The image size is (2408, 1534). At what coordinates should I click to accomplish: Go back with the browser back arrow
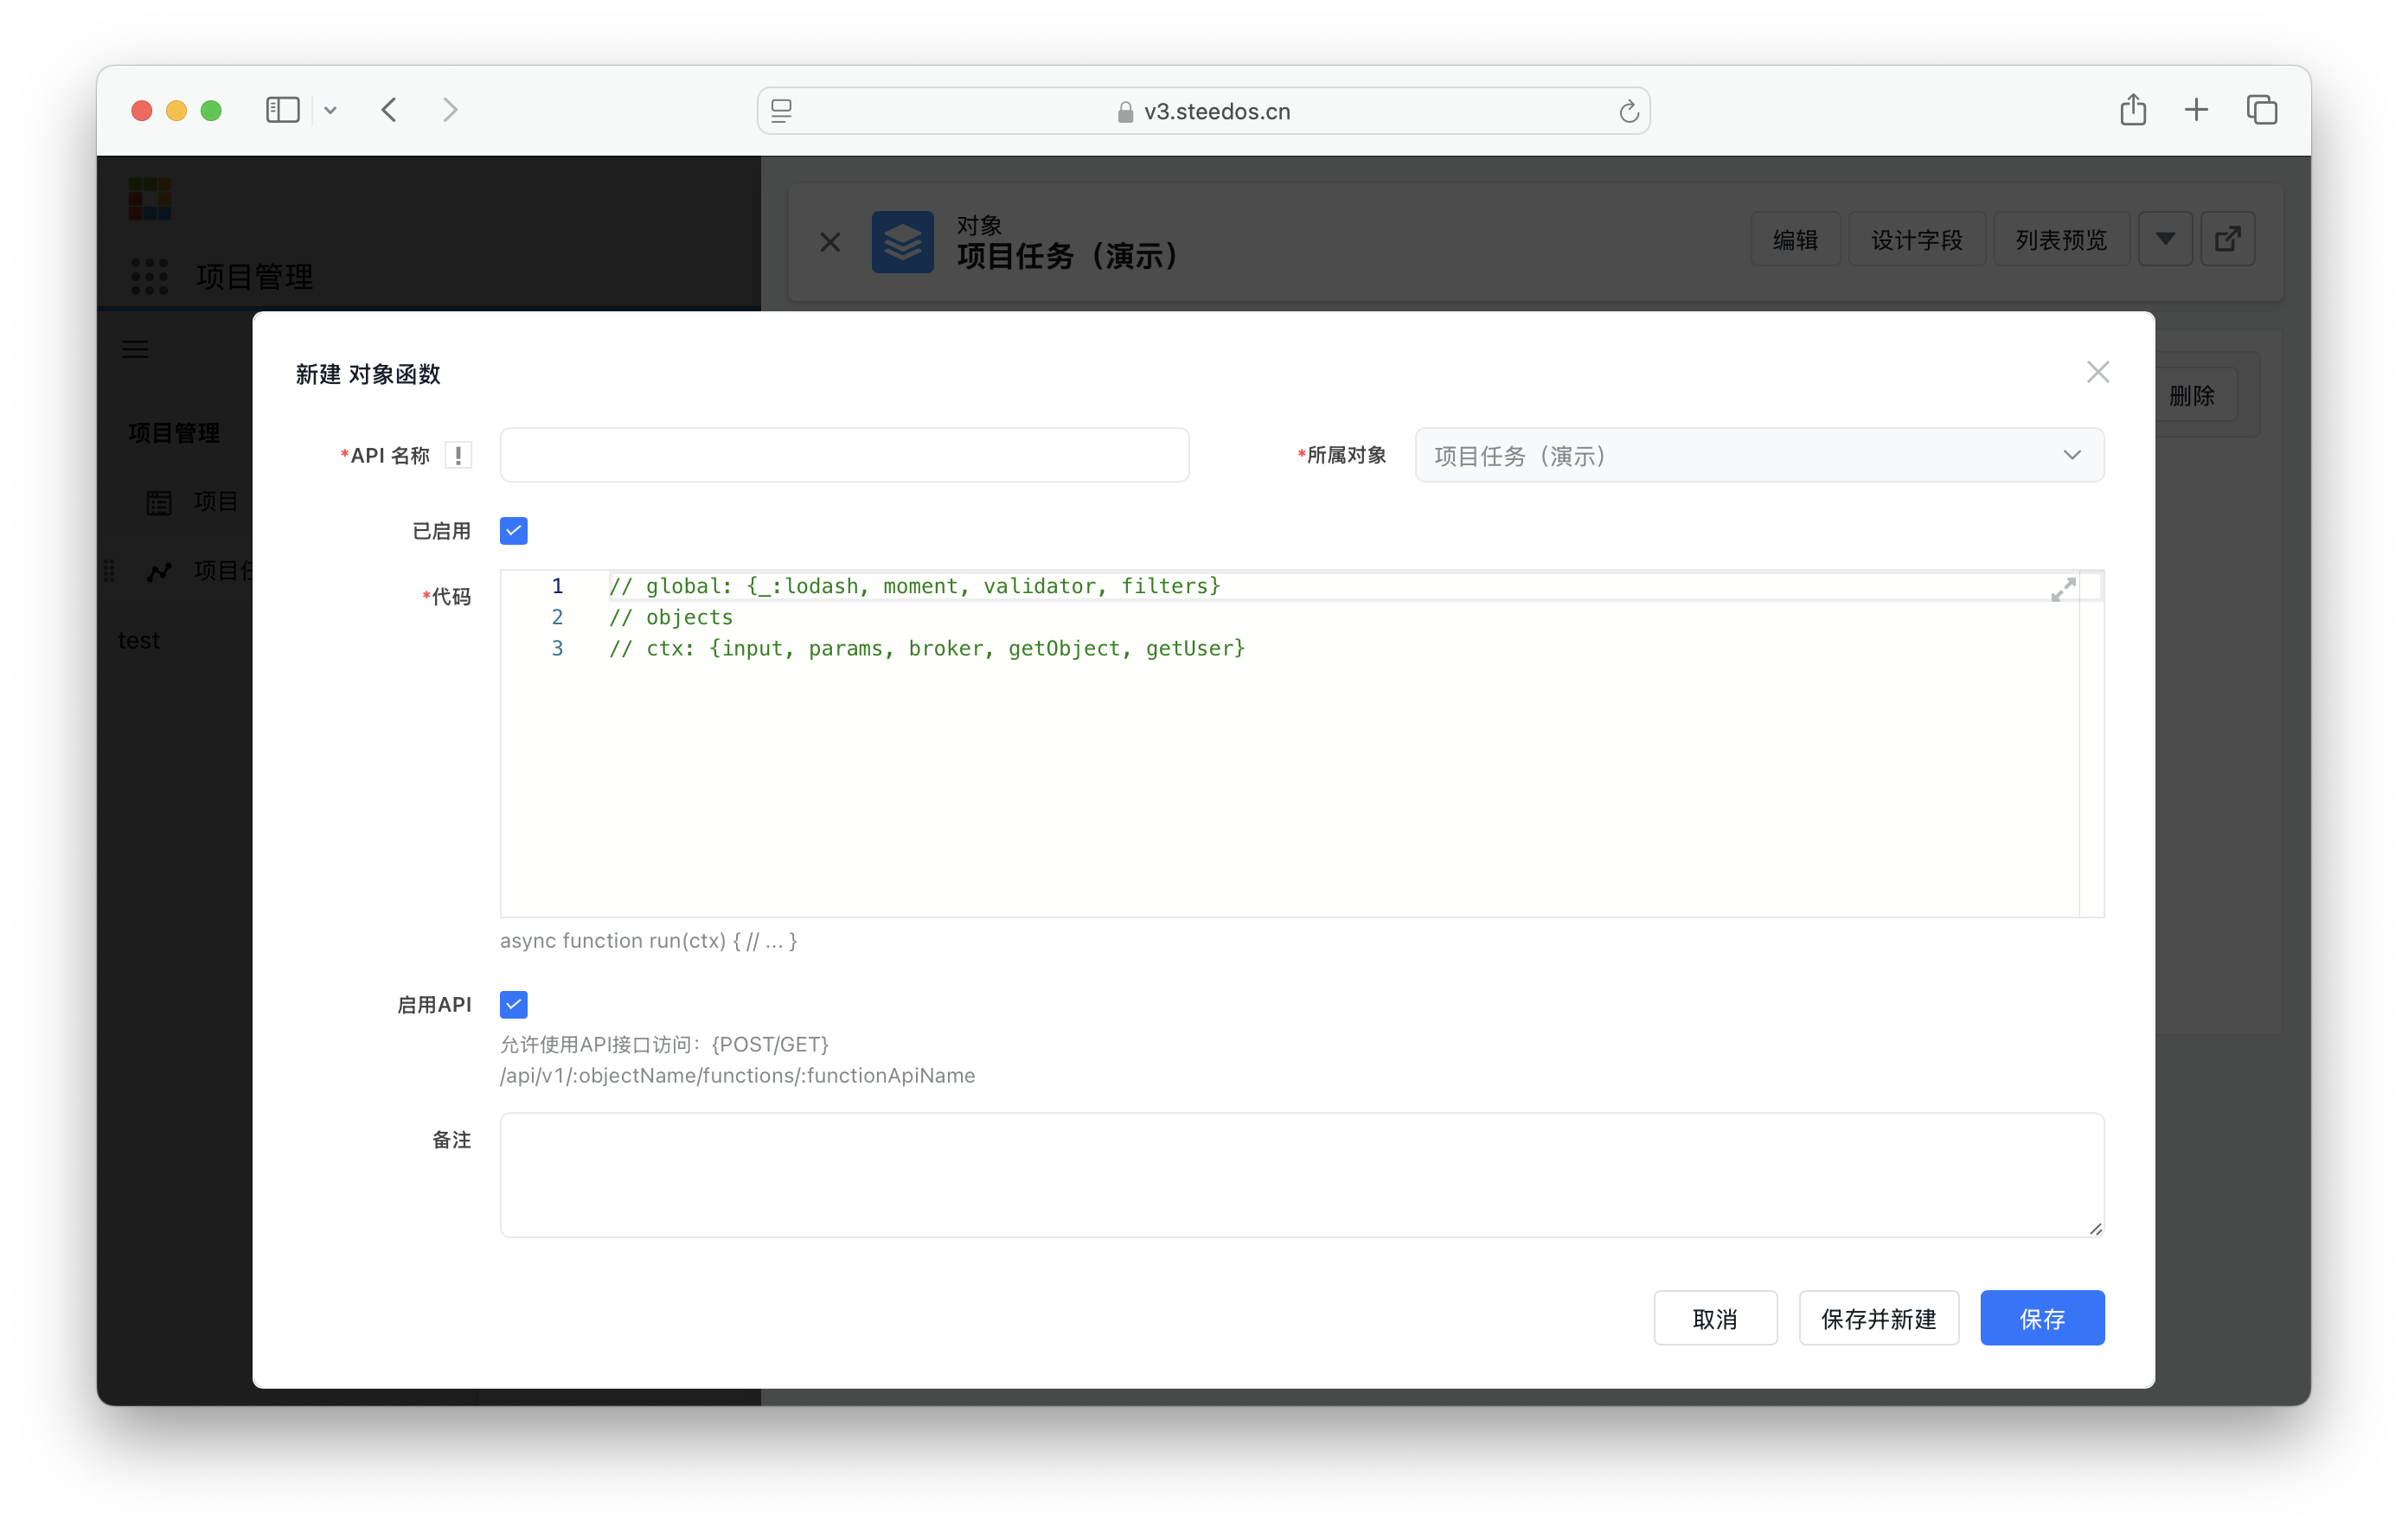(x=389, y=110)
